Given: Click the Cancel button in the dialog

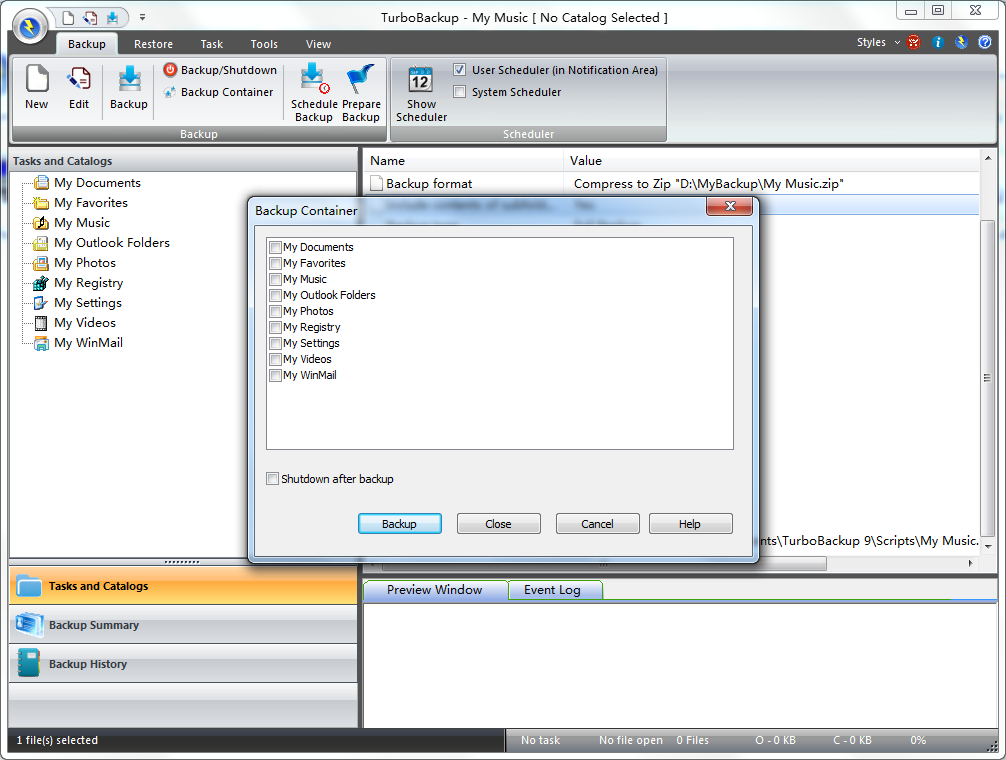Looking at the screenshot, I should (x=597, y=523).
